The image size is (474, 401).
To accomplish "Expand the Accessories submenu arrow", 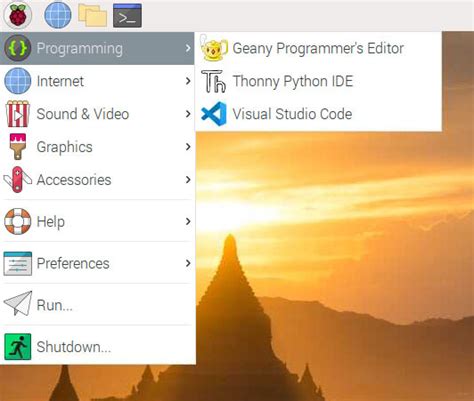I will point(188,180).
